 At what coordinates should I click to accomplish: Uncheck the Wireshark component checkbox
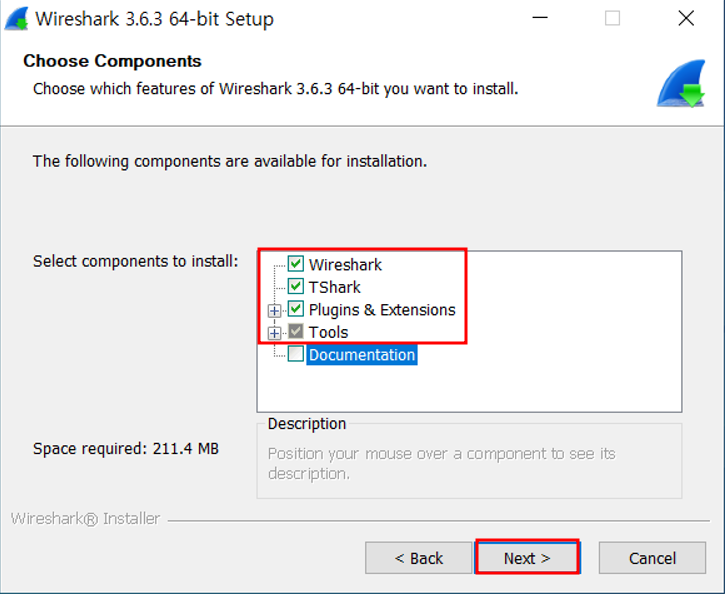tap(295, 263)
